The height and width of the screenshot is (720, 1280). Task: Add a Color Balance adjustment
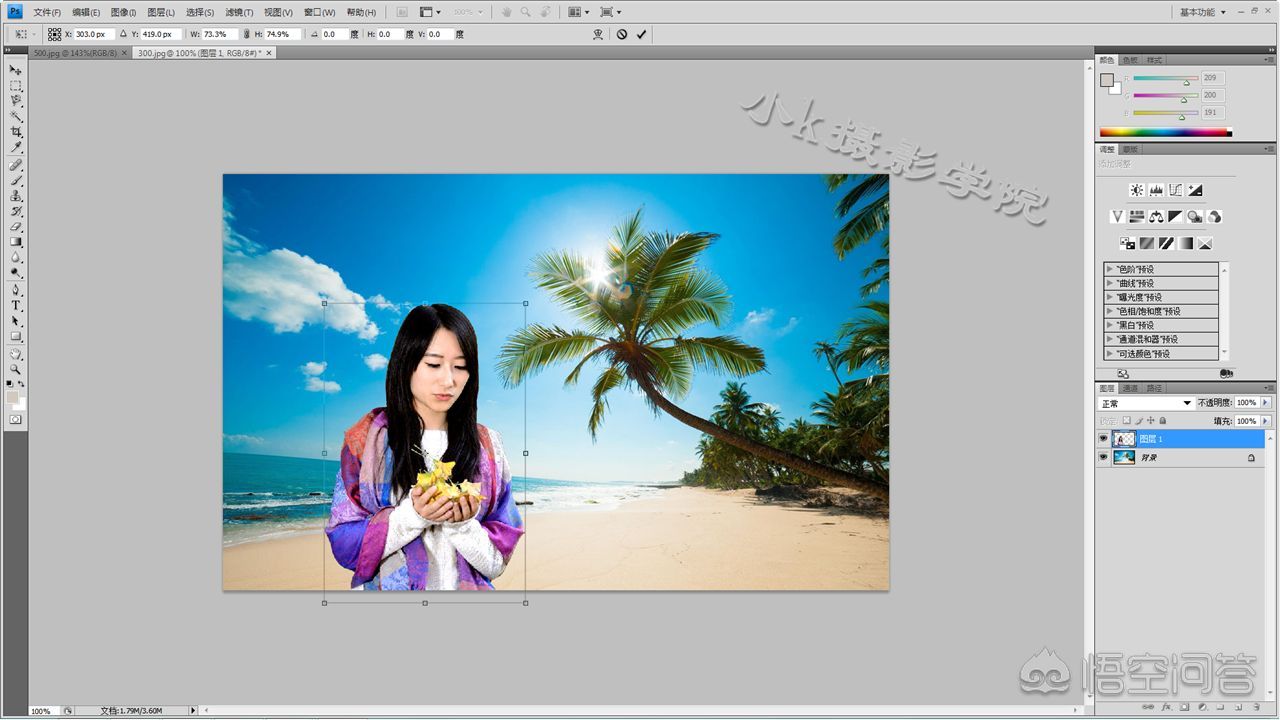coord(1156,216)
